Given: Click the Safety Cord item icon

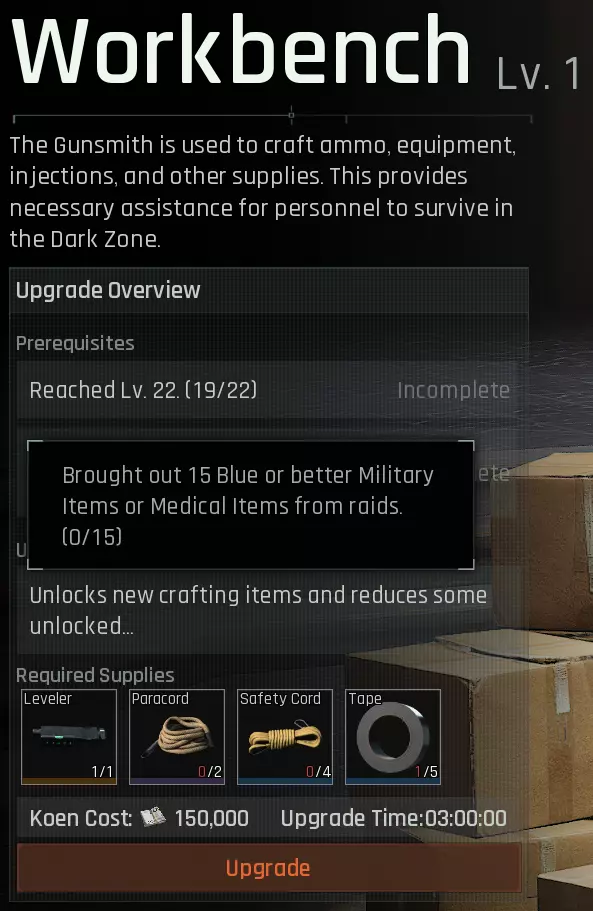Looking at the screenshot, I should pyautogui.click(x=285, y=737).
